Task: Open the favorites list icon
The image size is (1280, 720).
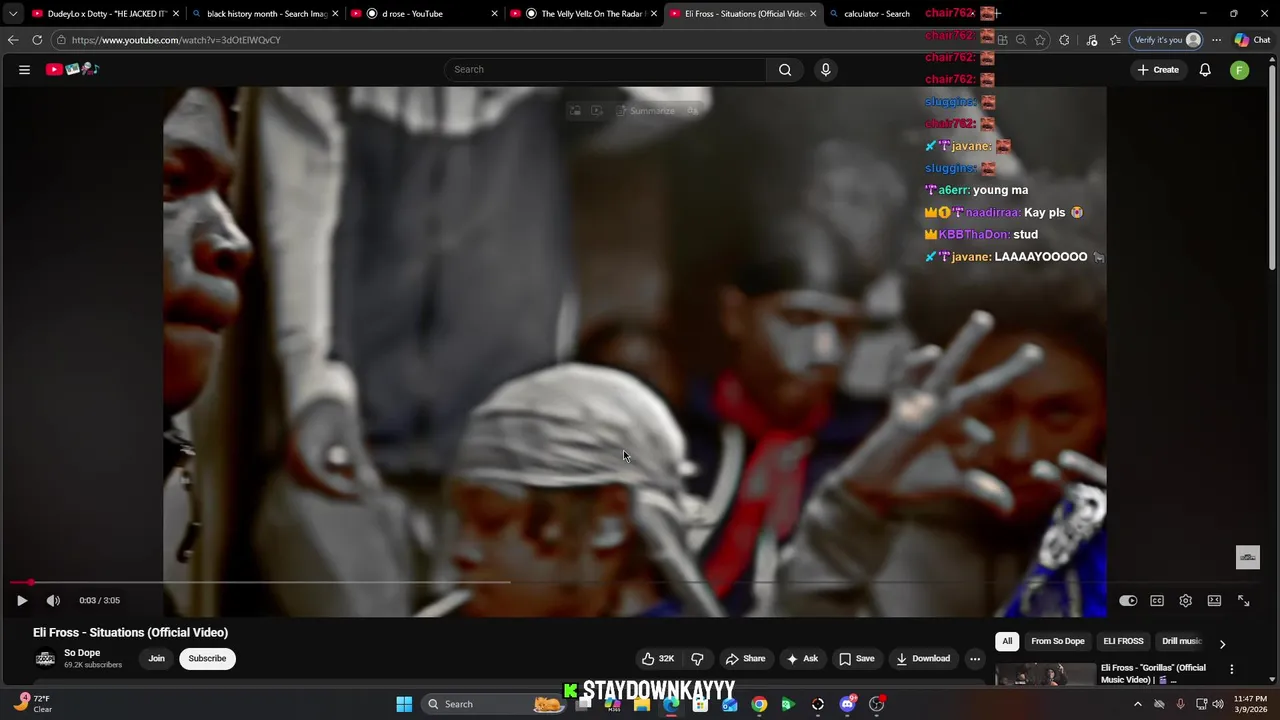Action: 1115,40
